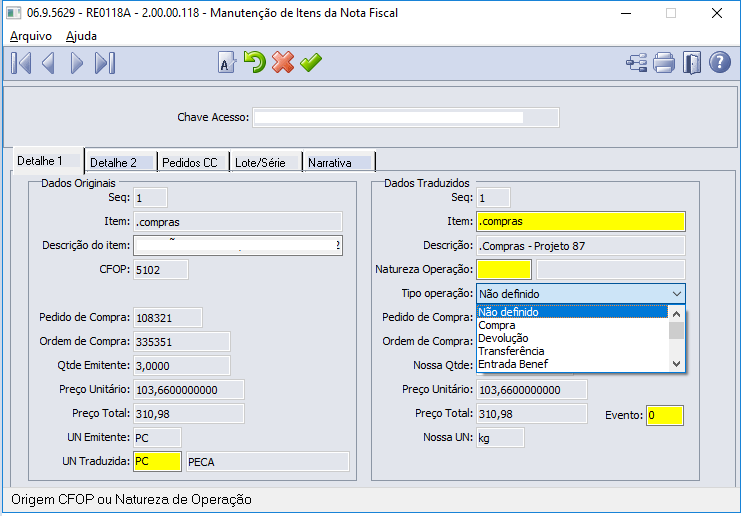Open the Pedidos CC tab
The width and height of the screenshot is (742, 516).
[193, 162]
